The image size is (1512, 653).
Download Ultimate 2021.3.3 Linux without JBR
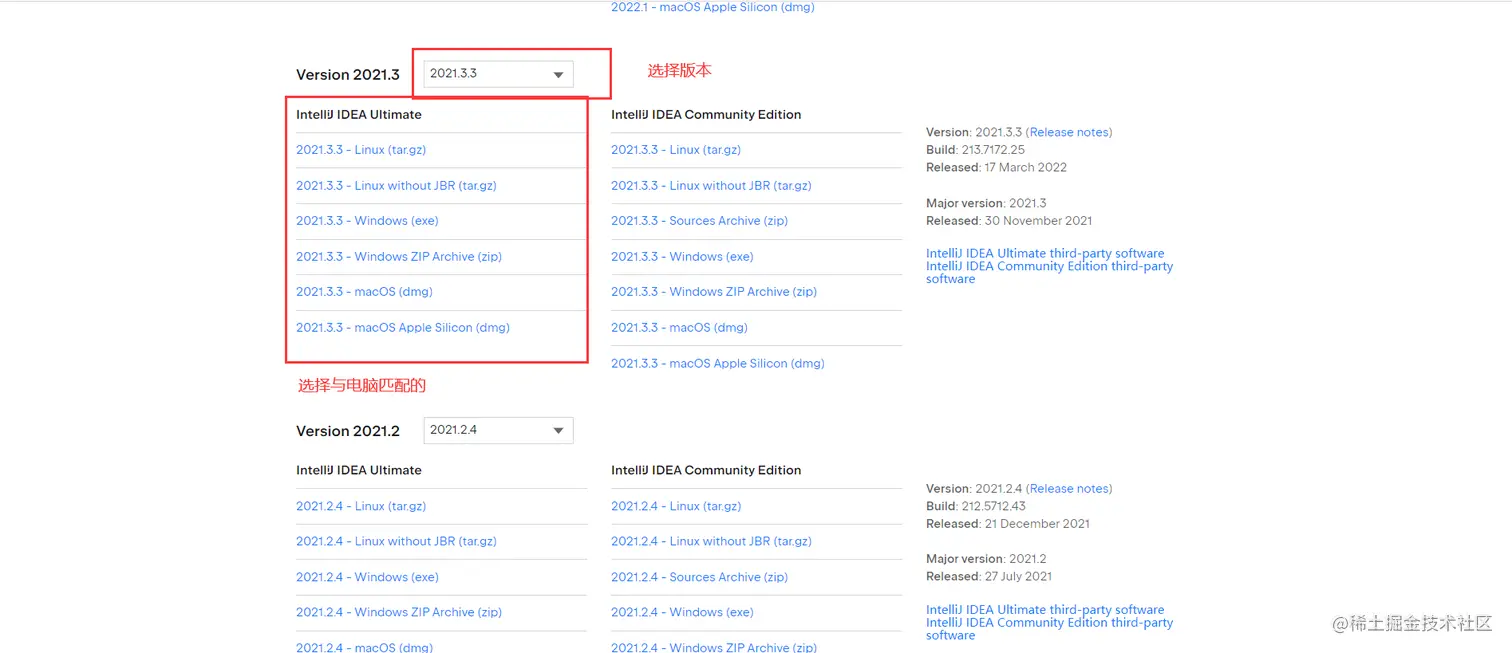396,186
